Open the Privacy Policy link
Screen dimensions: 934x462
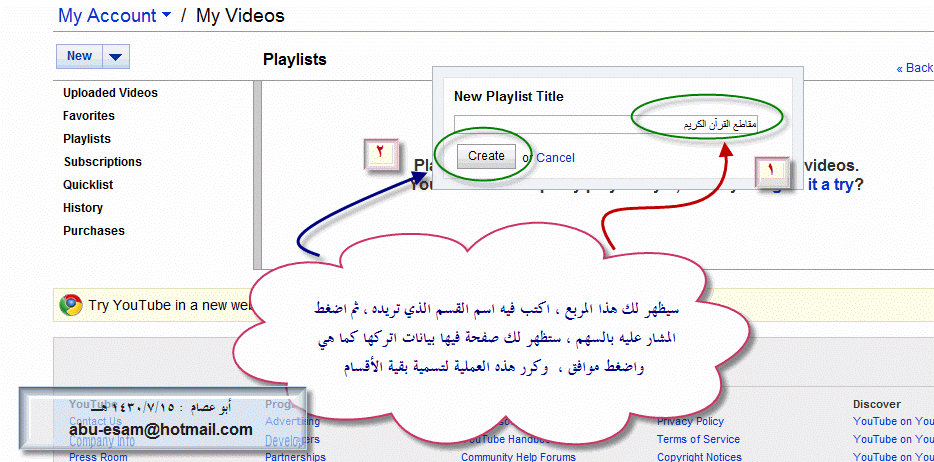click(x=690, y=422)
